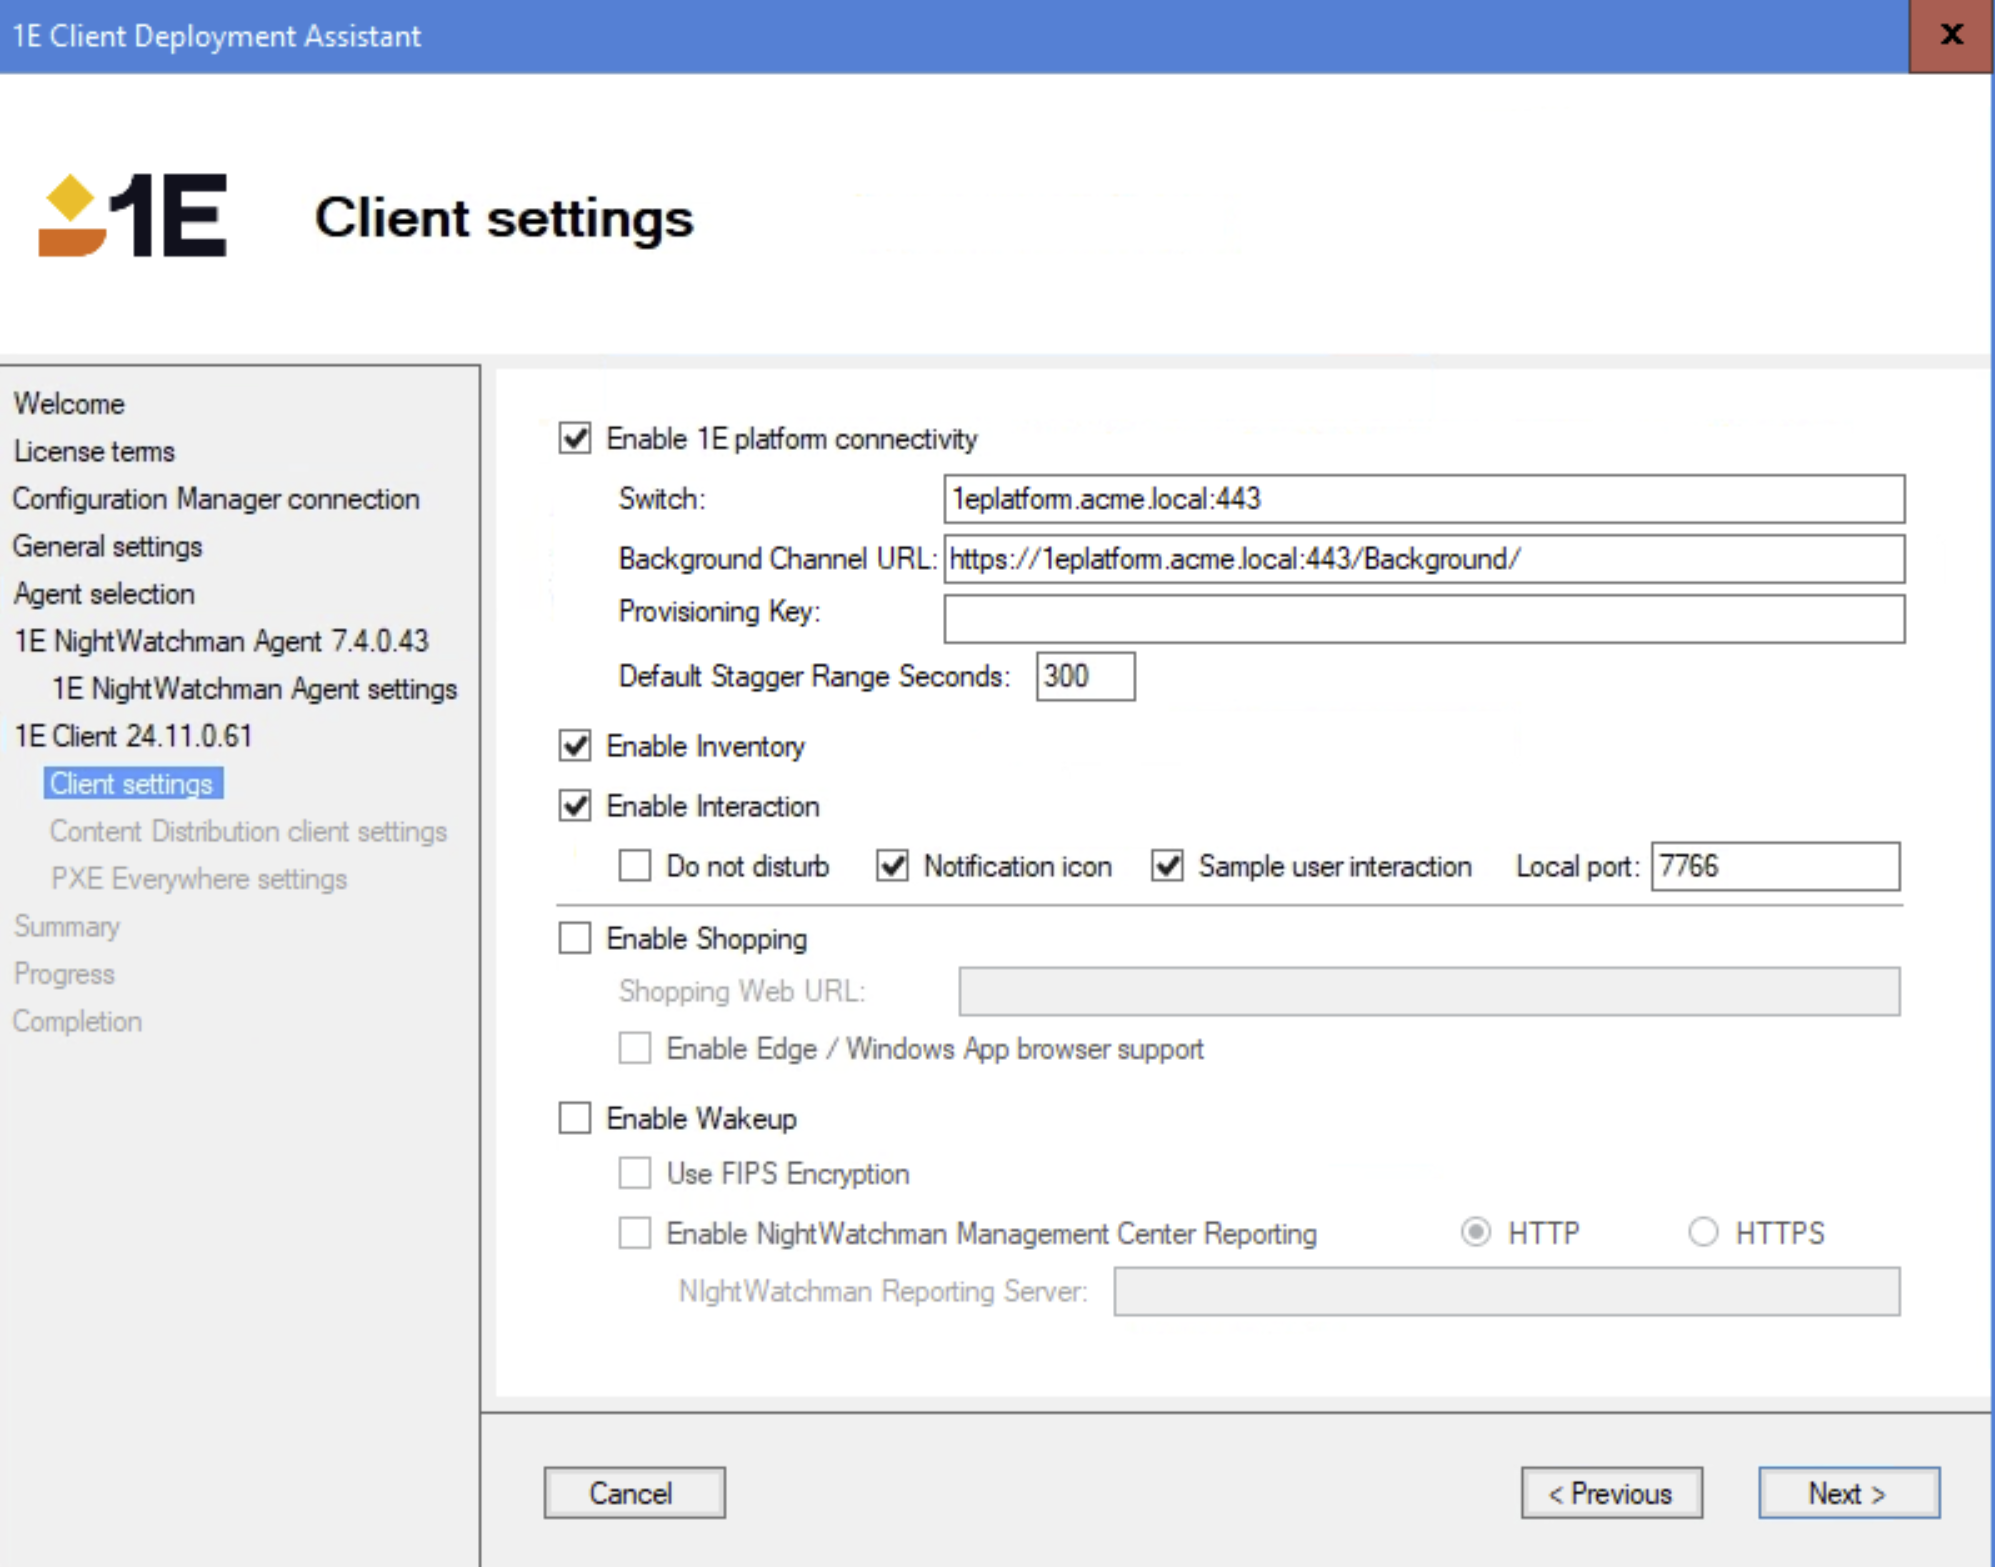Select the HTTP radio button
This screenshot has height=1567, width=1995.
point(1476,1232)
